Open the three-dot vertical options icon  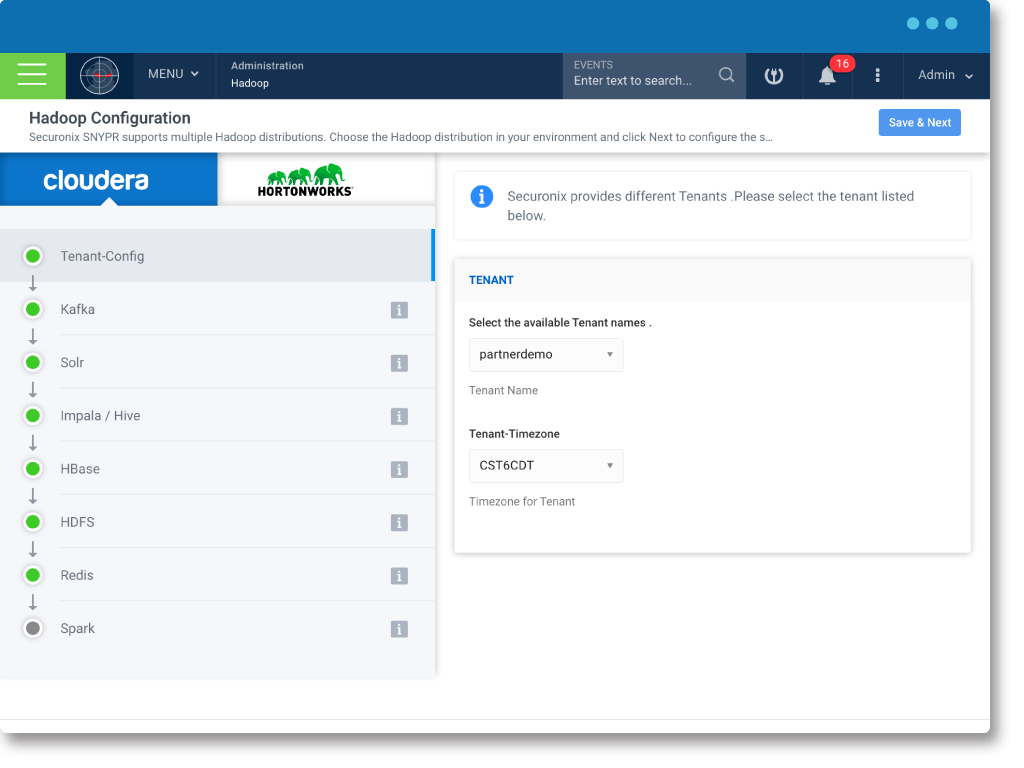point(878,76)
